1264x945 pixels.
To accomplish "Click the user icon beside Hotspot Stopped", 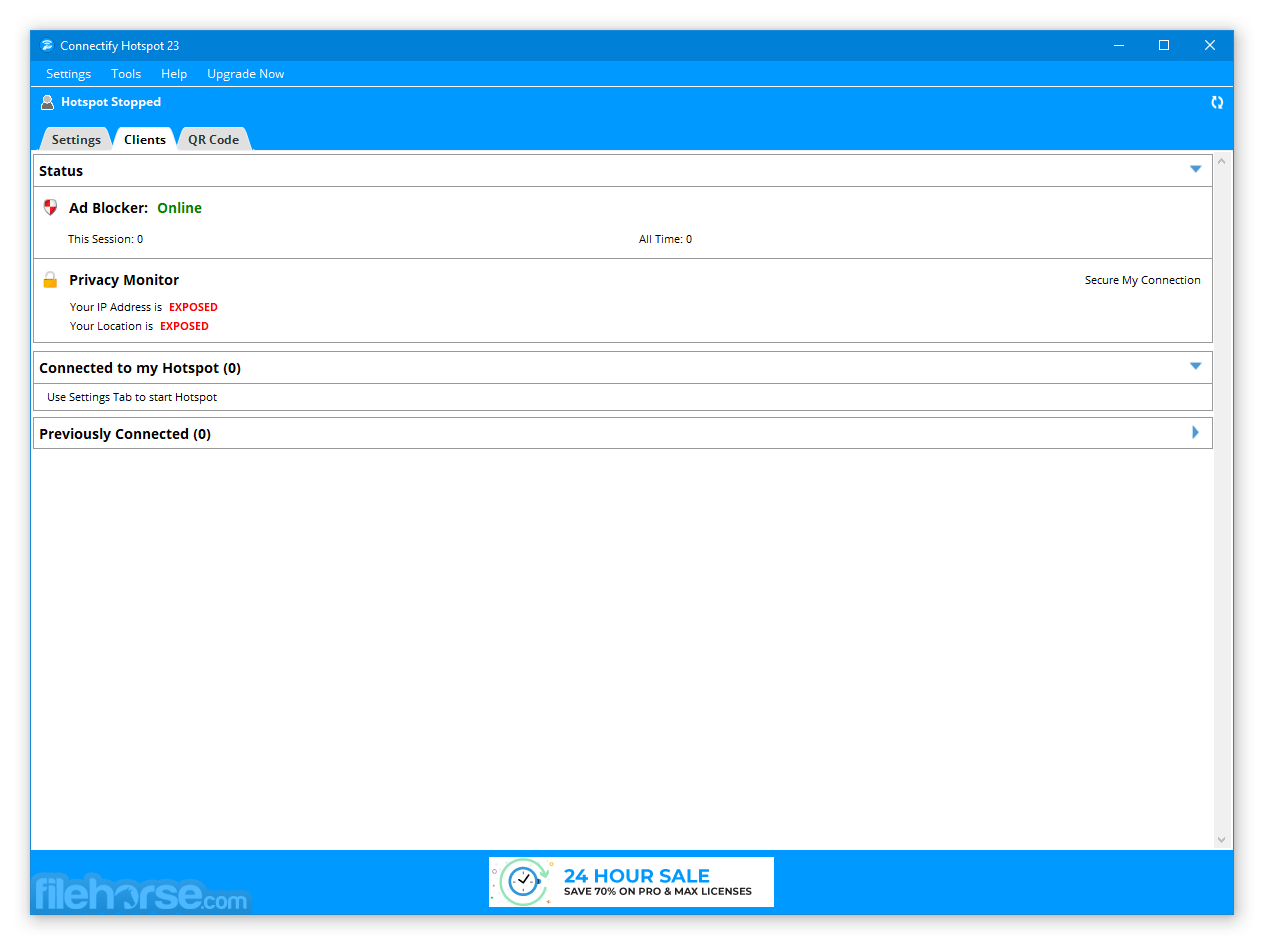I will (47, 102).
